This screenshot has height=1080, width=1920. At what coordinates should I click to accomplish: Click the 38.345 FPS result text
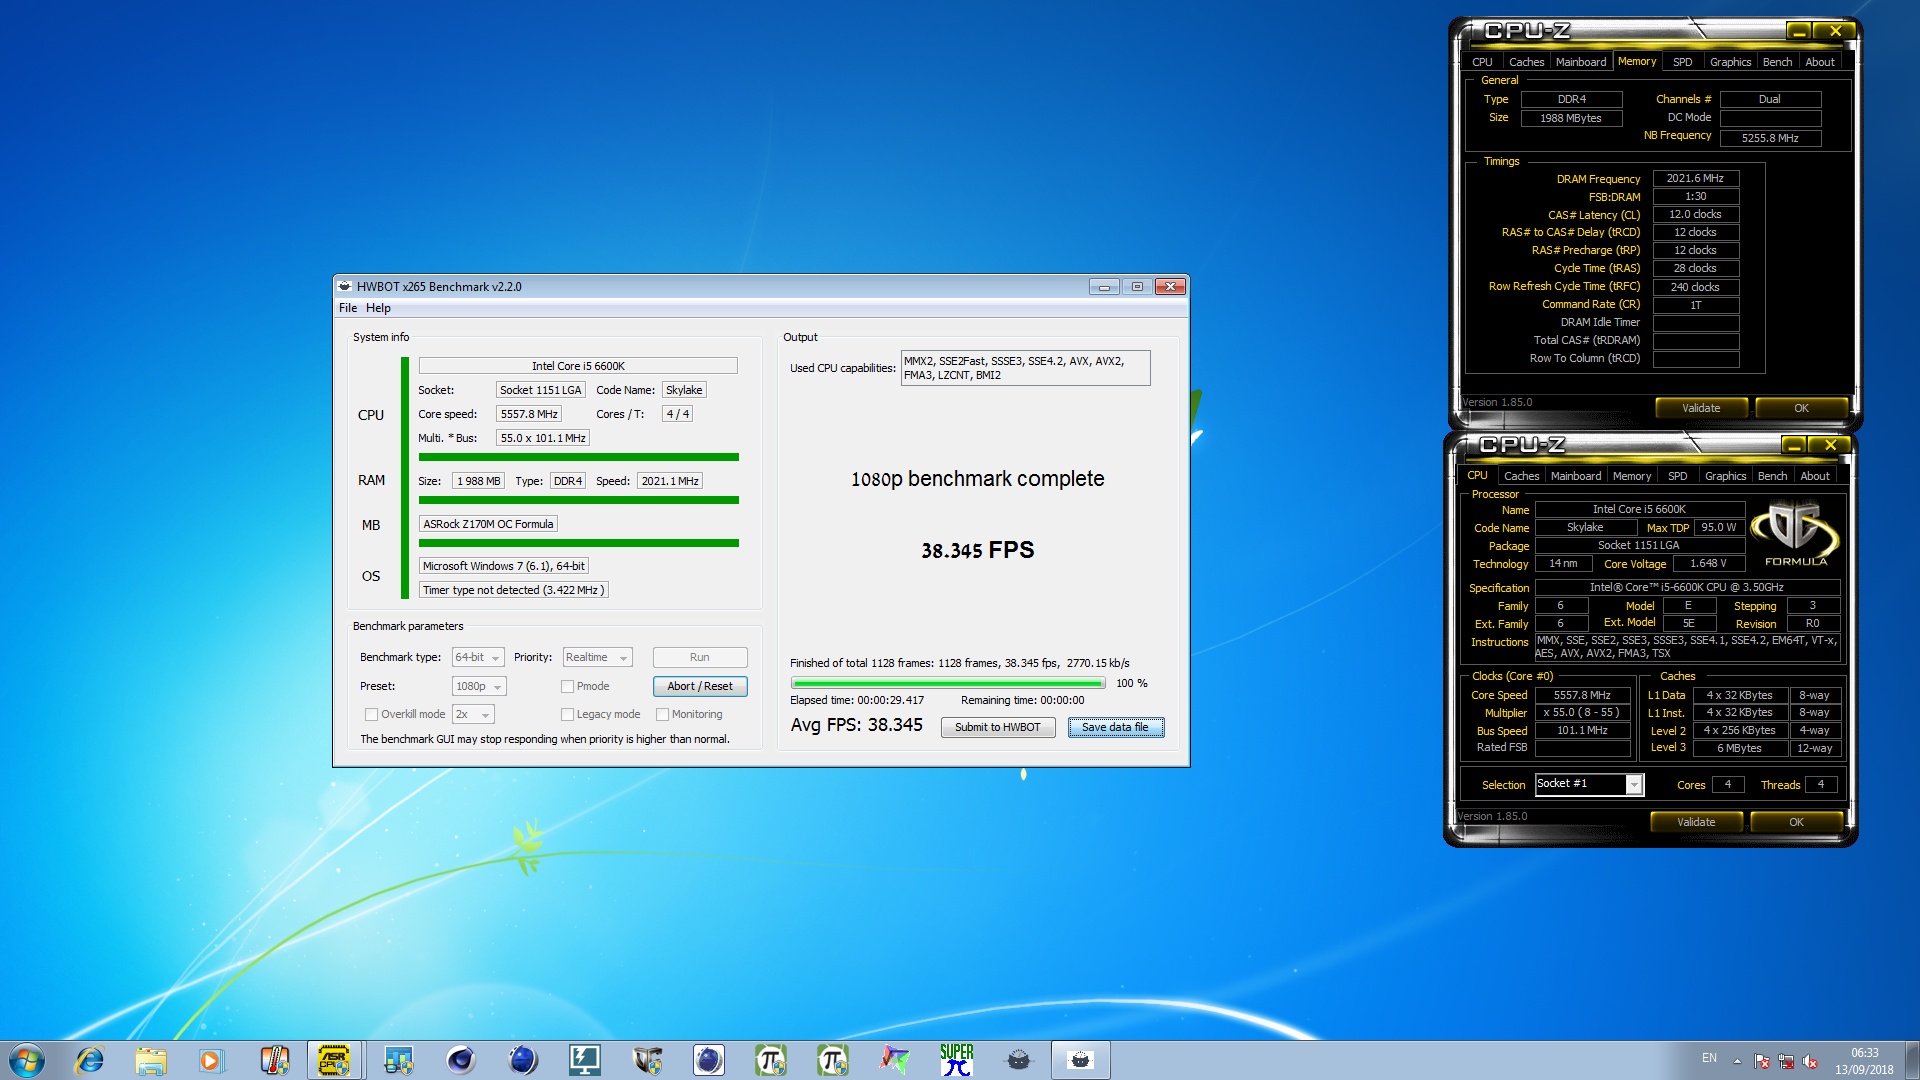[x=977, y=550]
